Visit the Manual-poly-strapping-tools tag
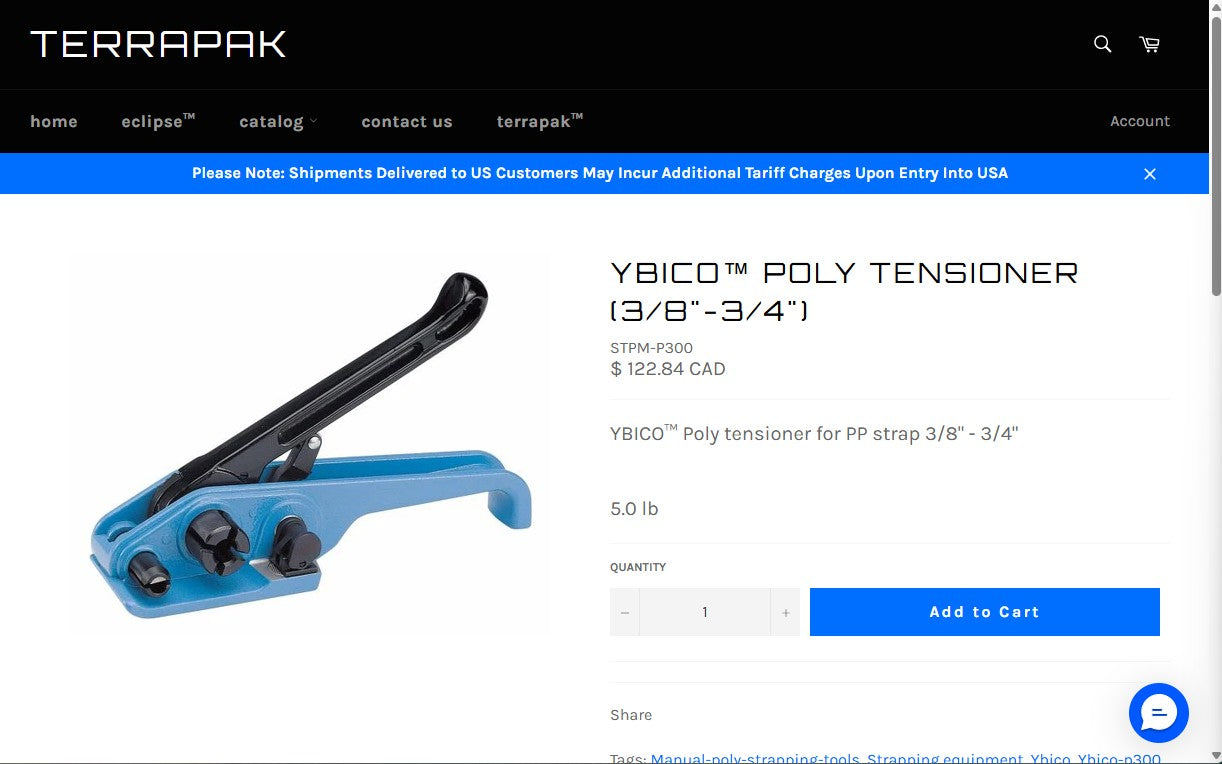The height and width of the screenshot is (764, 1222). (754, 759)
